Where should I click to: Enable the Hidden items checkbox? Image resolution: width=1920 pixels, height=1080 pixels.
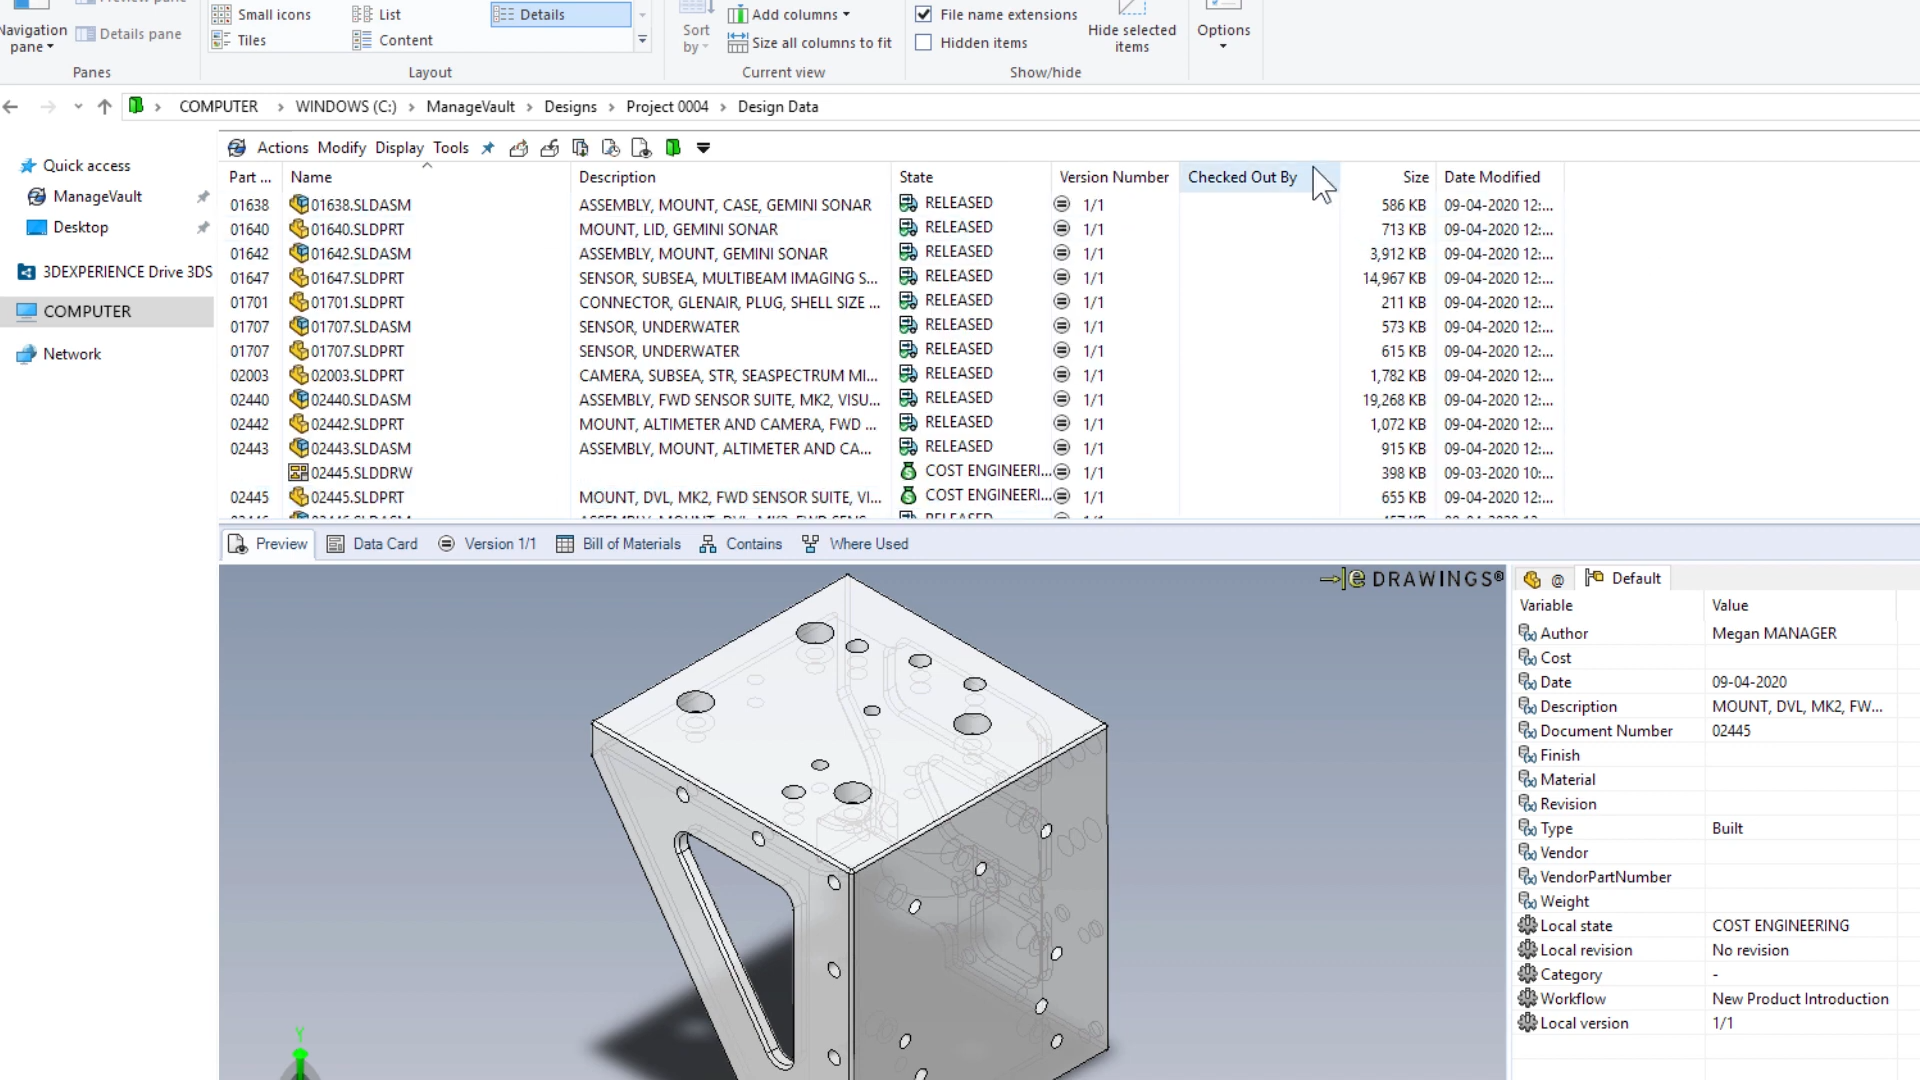click(x=924, y=43)
